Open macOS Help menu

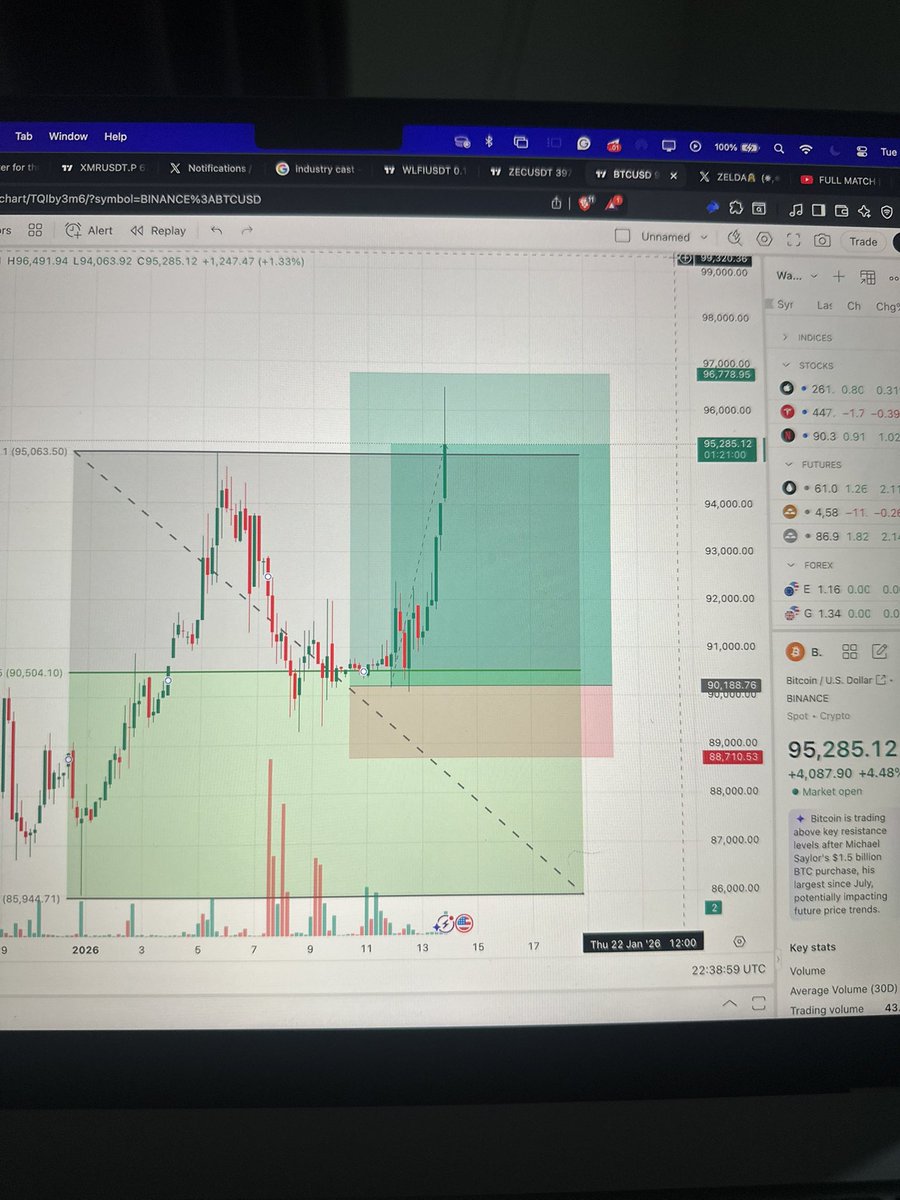(116, 136)
